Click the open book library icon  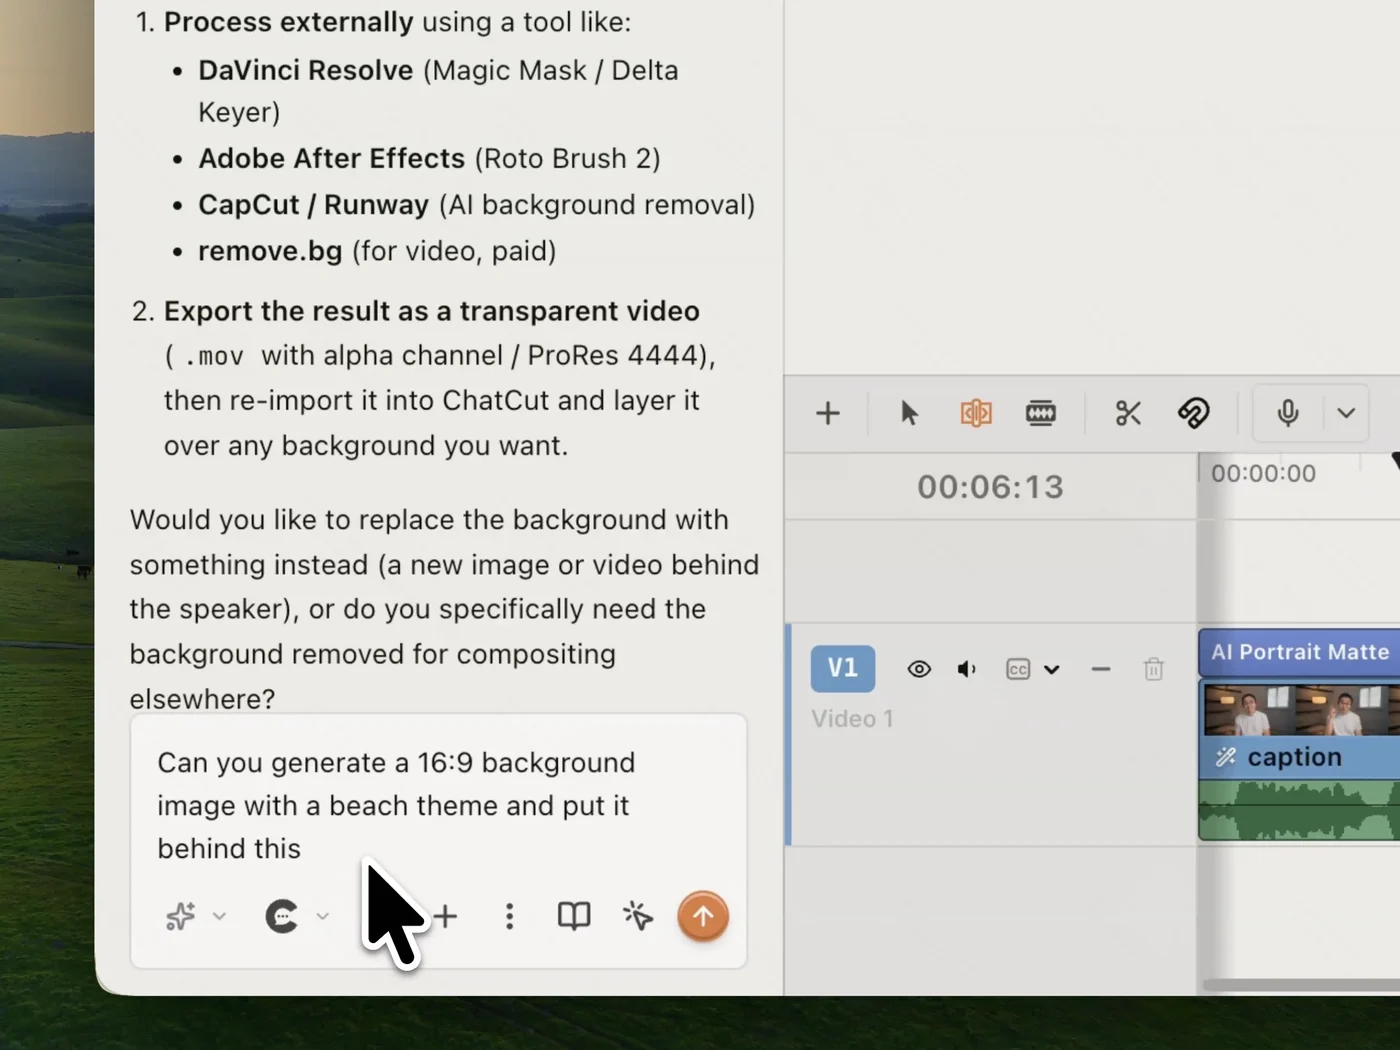(x=574, y=916)
